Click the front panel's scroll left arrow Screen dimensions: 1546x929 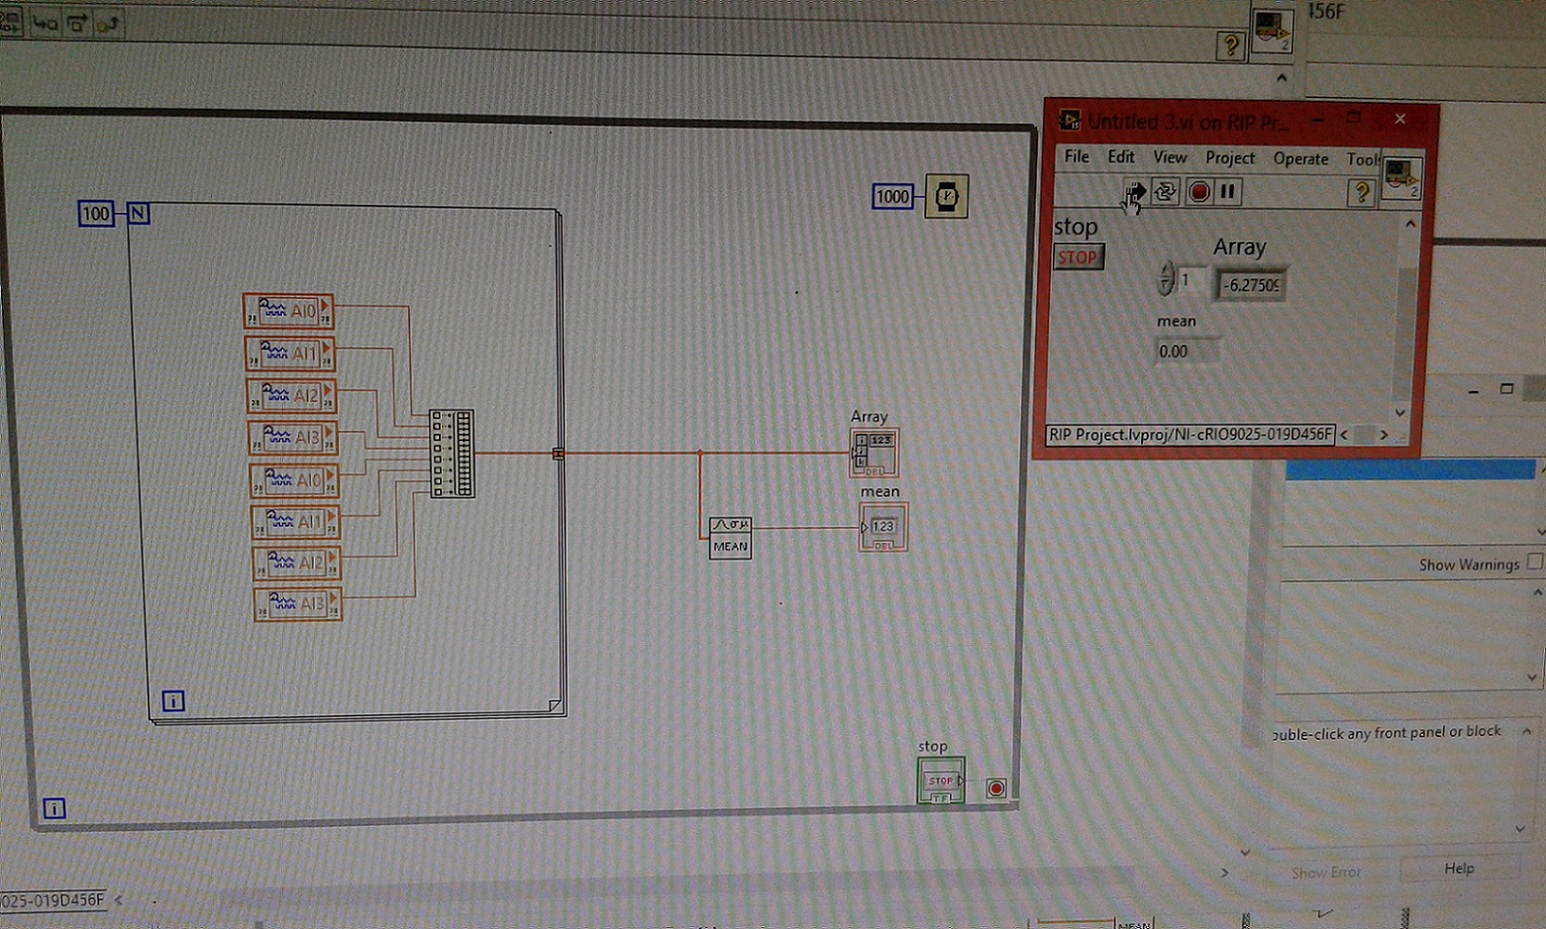coord(1344,434)
